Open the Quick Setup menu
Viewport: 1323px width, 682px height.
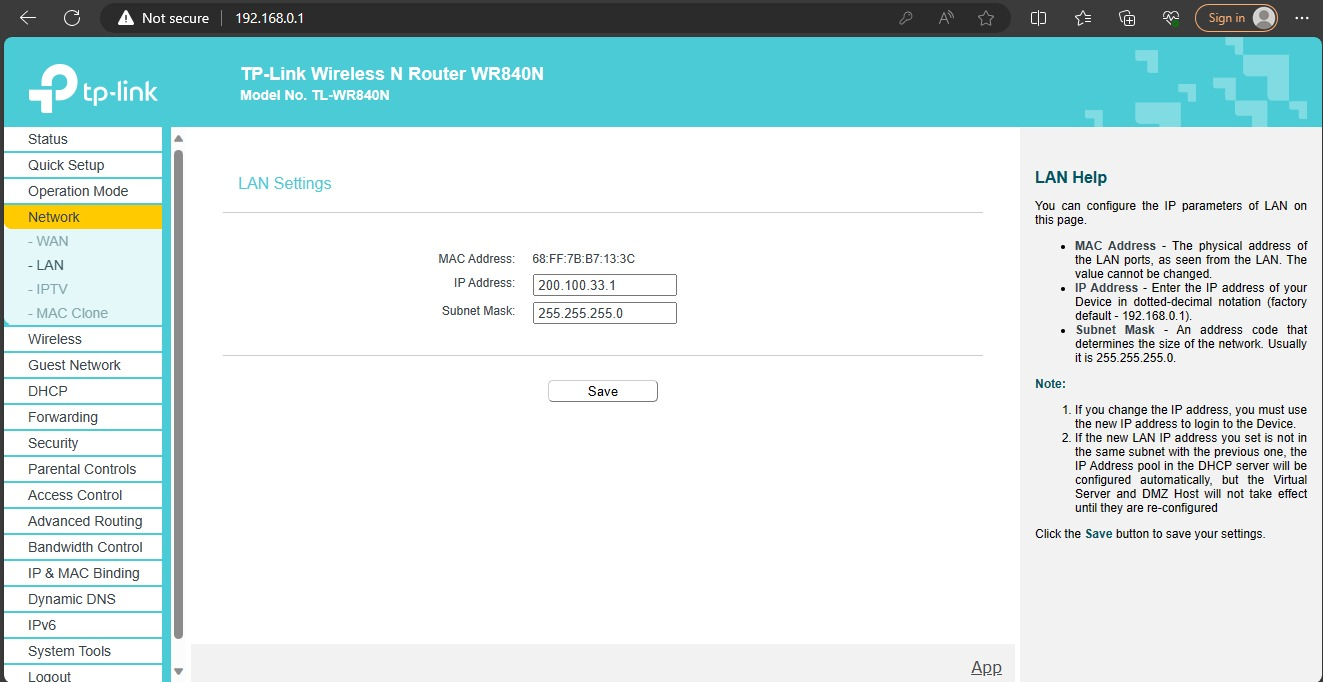click(x=83, y=165)
